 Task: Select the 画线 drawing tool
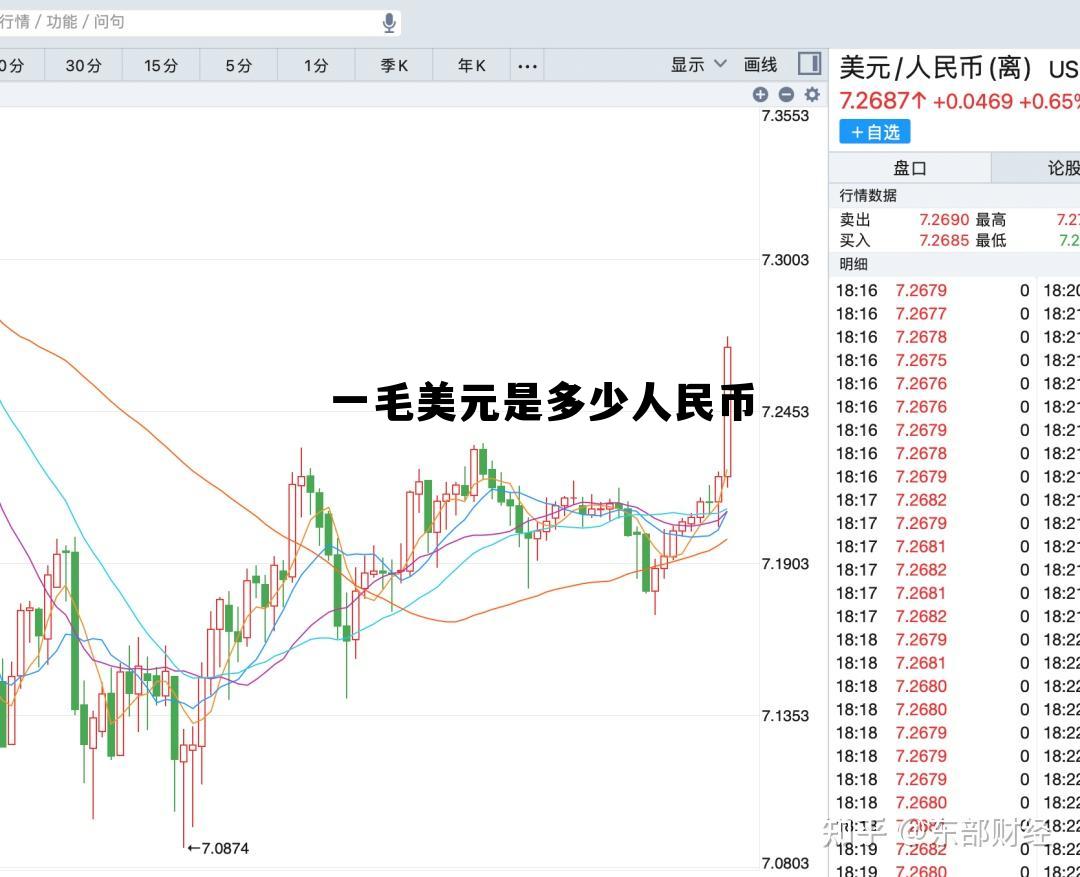[760, 65]
